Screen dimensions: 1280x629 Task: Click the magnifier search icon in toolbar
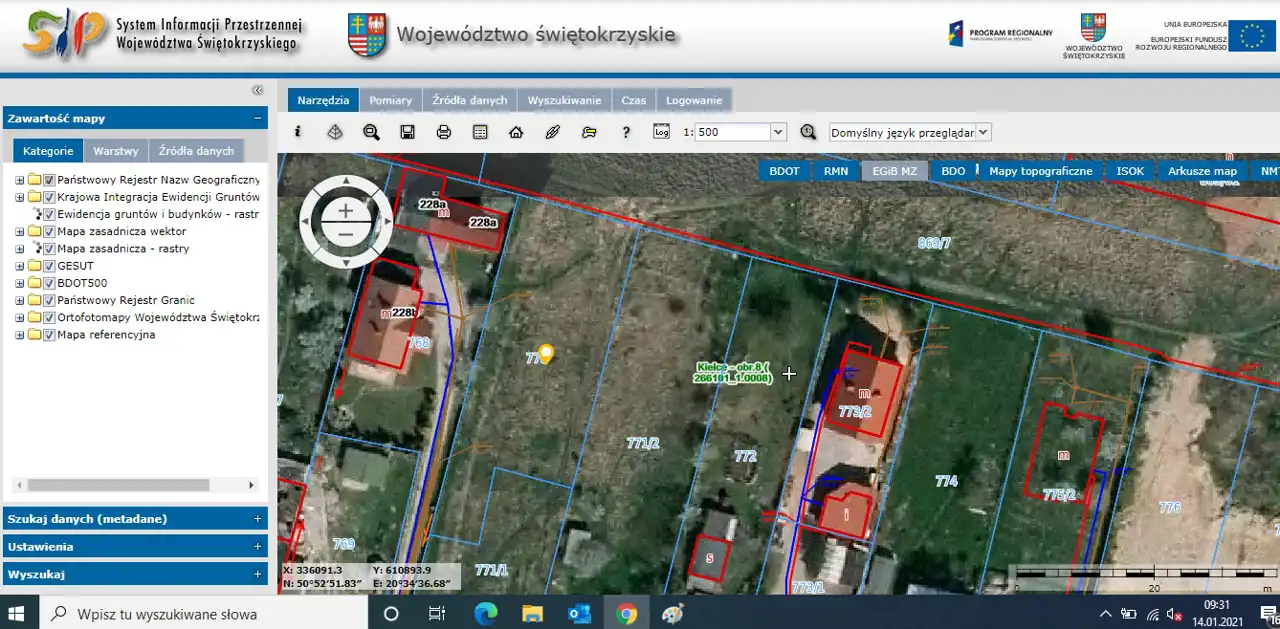(371, 132)
